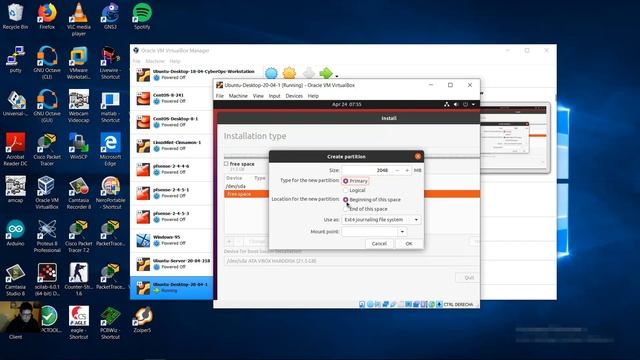The height and width of the screenshot is (360, 640).
Task: Open the Spotify desktop icon
Action: 142,16
